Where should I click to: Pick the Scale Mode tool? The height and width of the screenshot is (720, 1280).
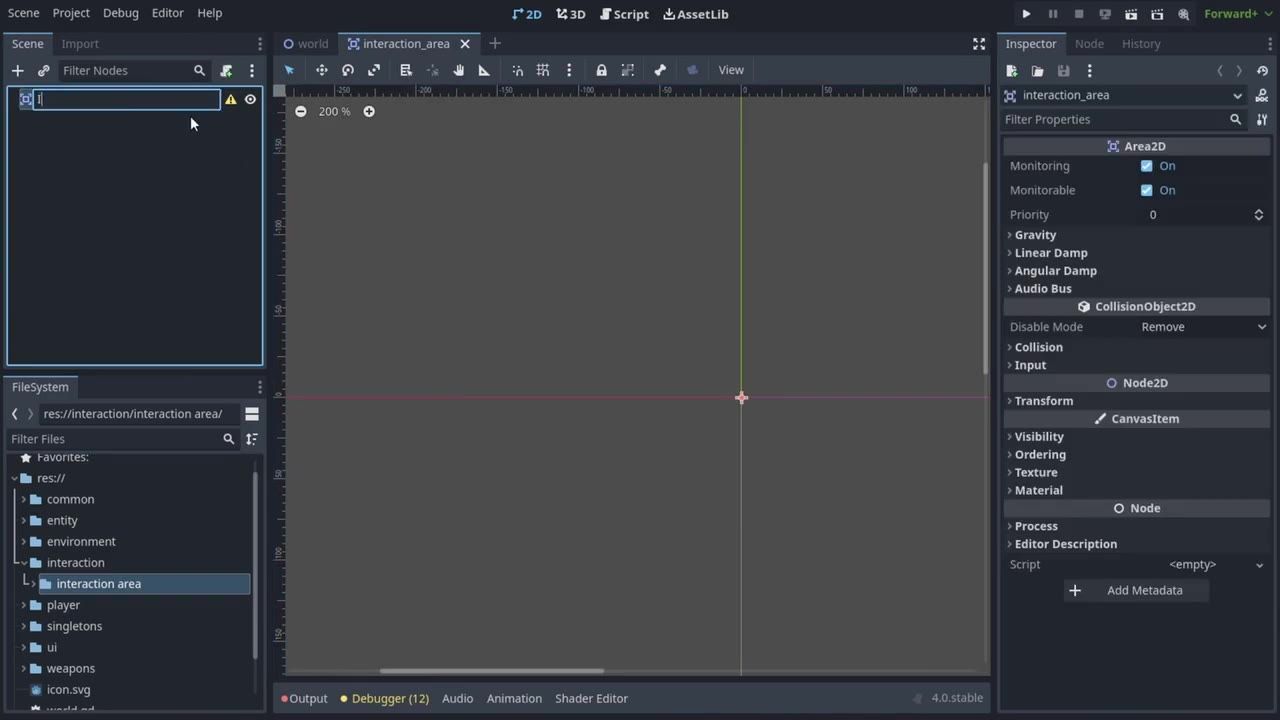tap(374, 70)
